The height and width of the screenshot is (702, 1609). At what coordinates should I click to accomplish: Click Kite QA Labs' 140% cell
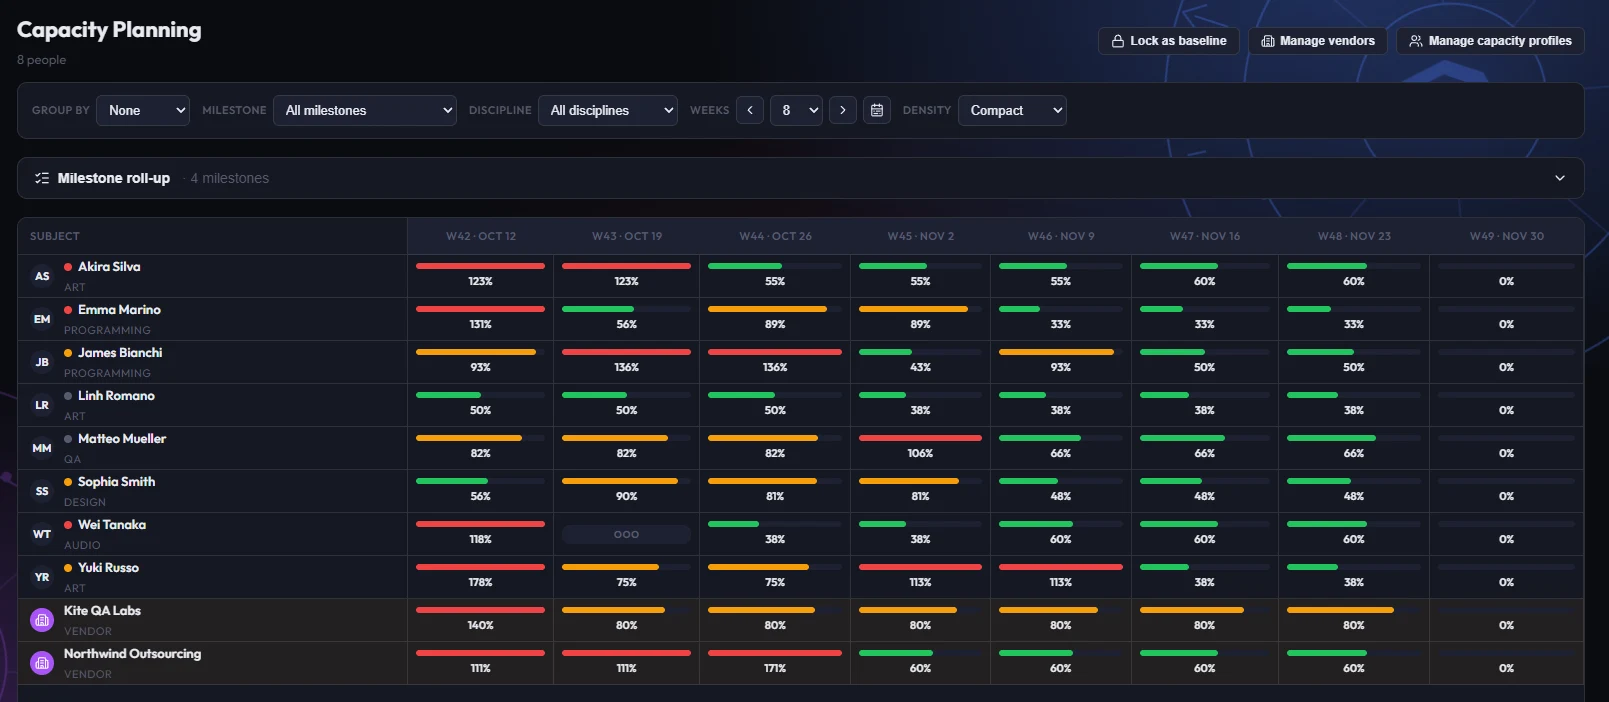[480, 620]
